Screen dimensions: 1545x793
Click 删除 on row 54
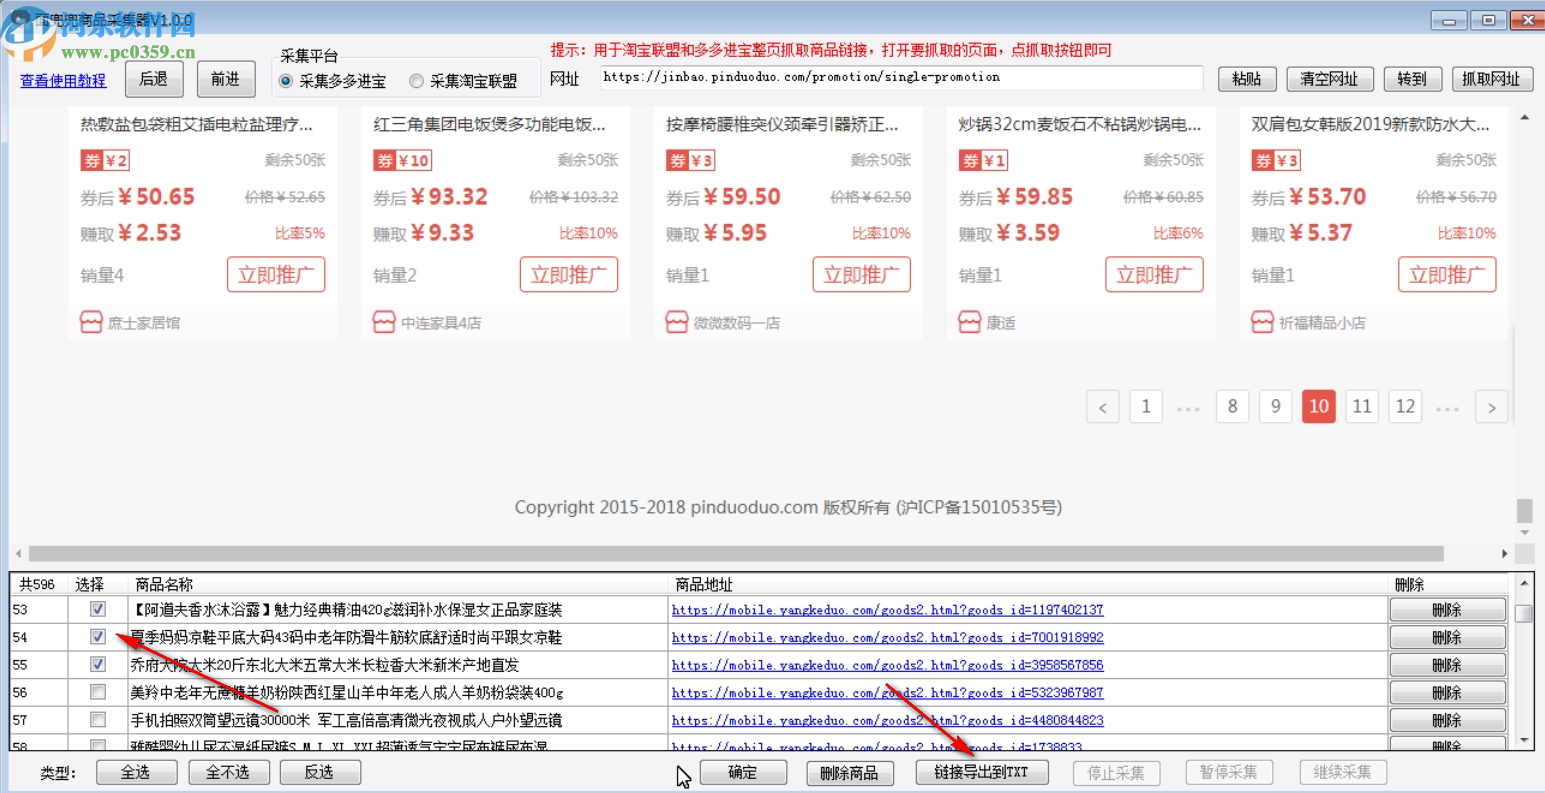pos(1447,637)
